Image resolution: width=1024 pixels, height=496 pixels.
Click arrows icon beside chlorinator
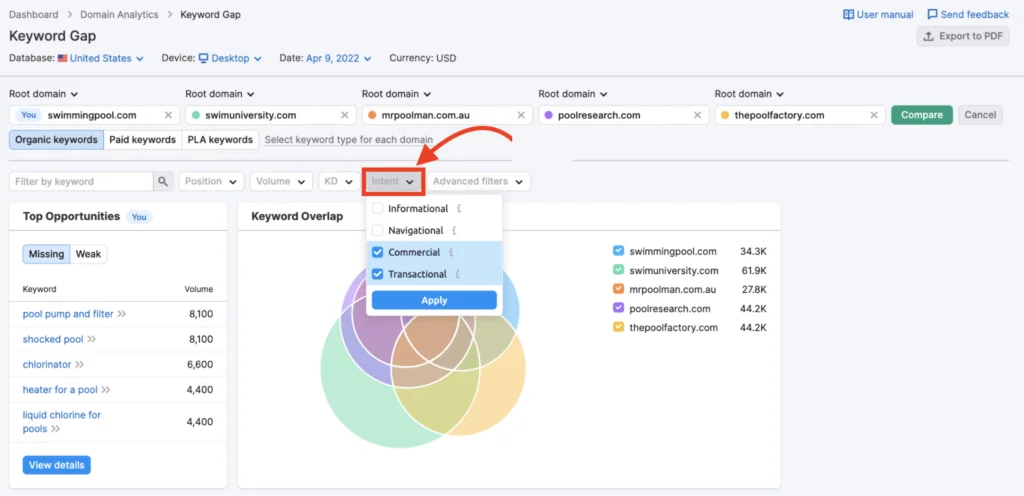[x=79, y=364]
